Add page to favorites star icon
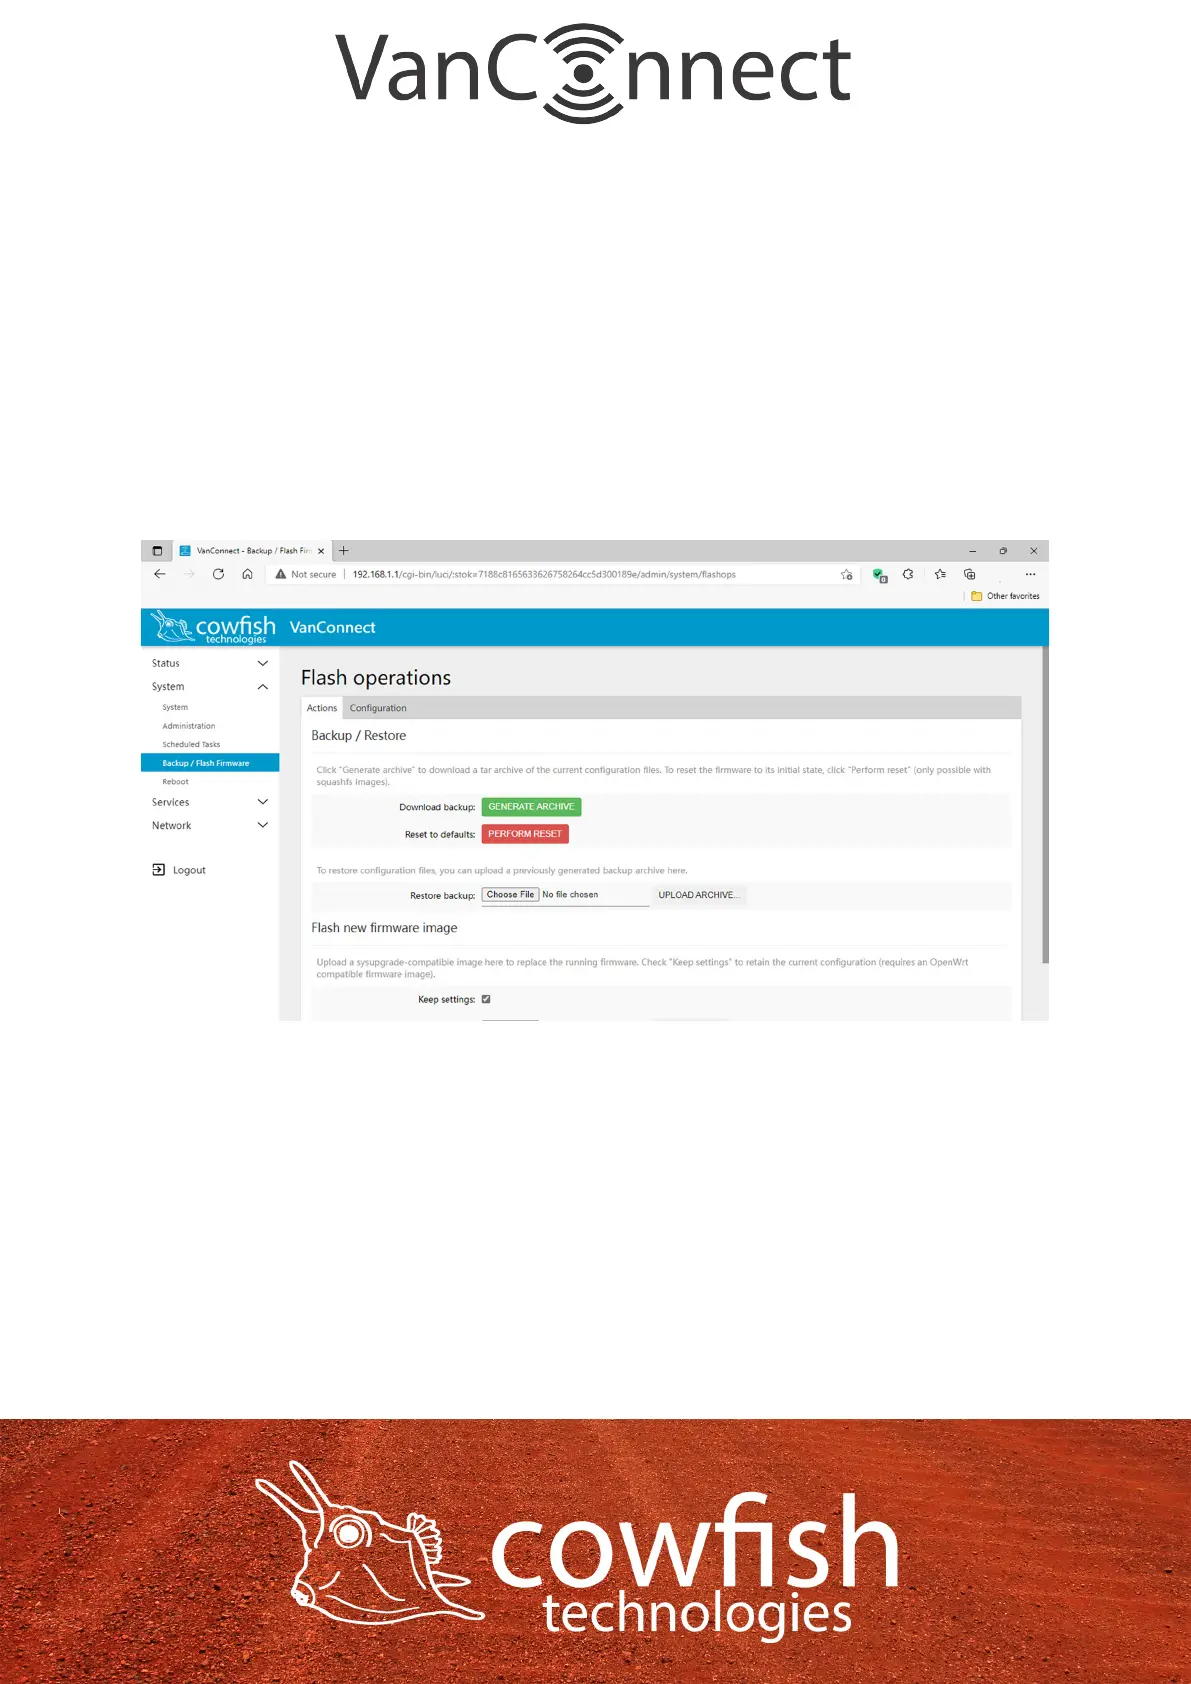Image resolution: width=1191 pixels, height=1684 pixels. [x=847, y=575]
